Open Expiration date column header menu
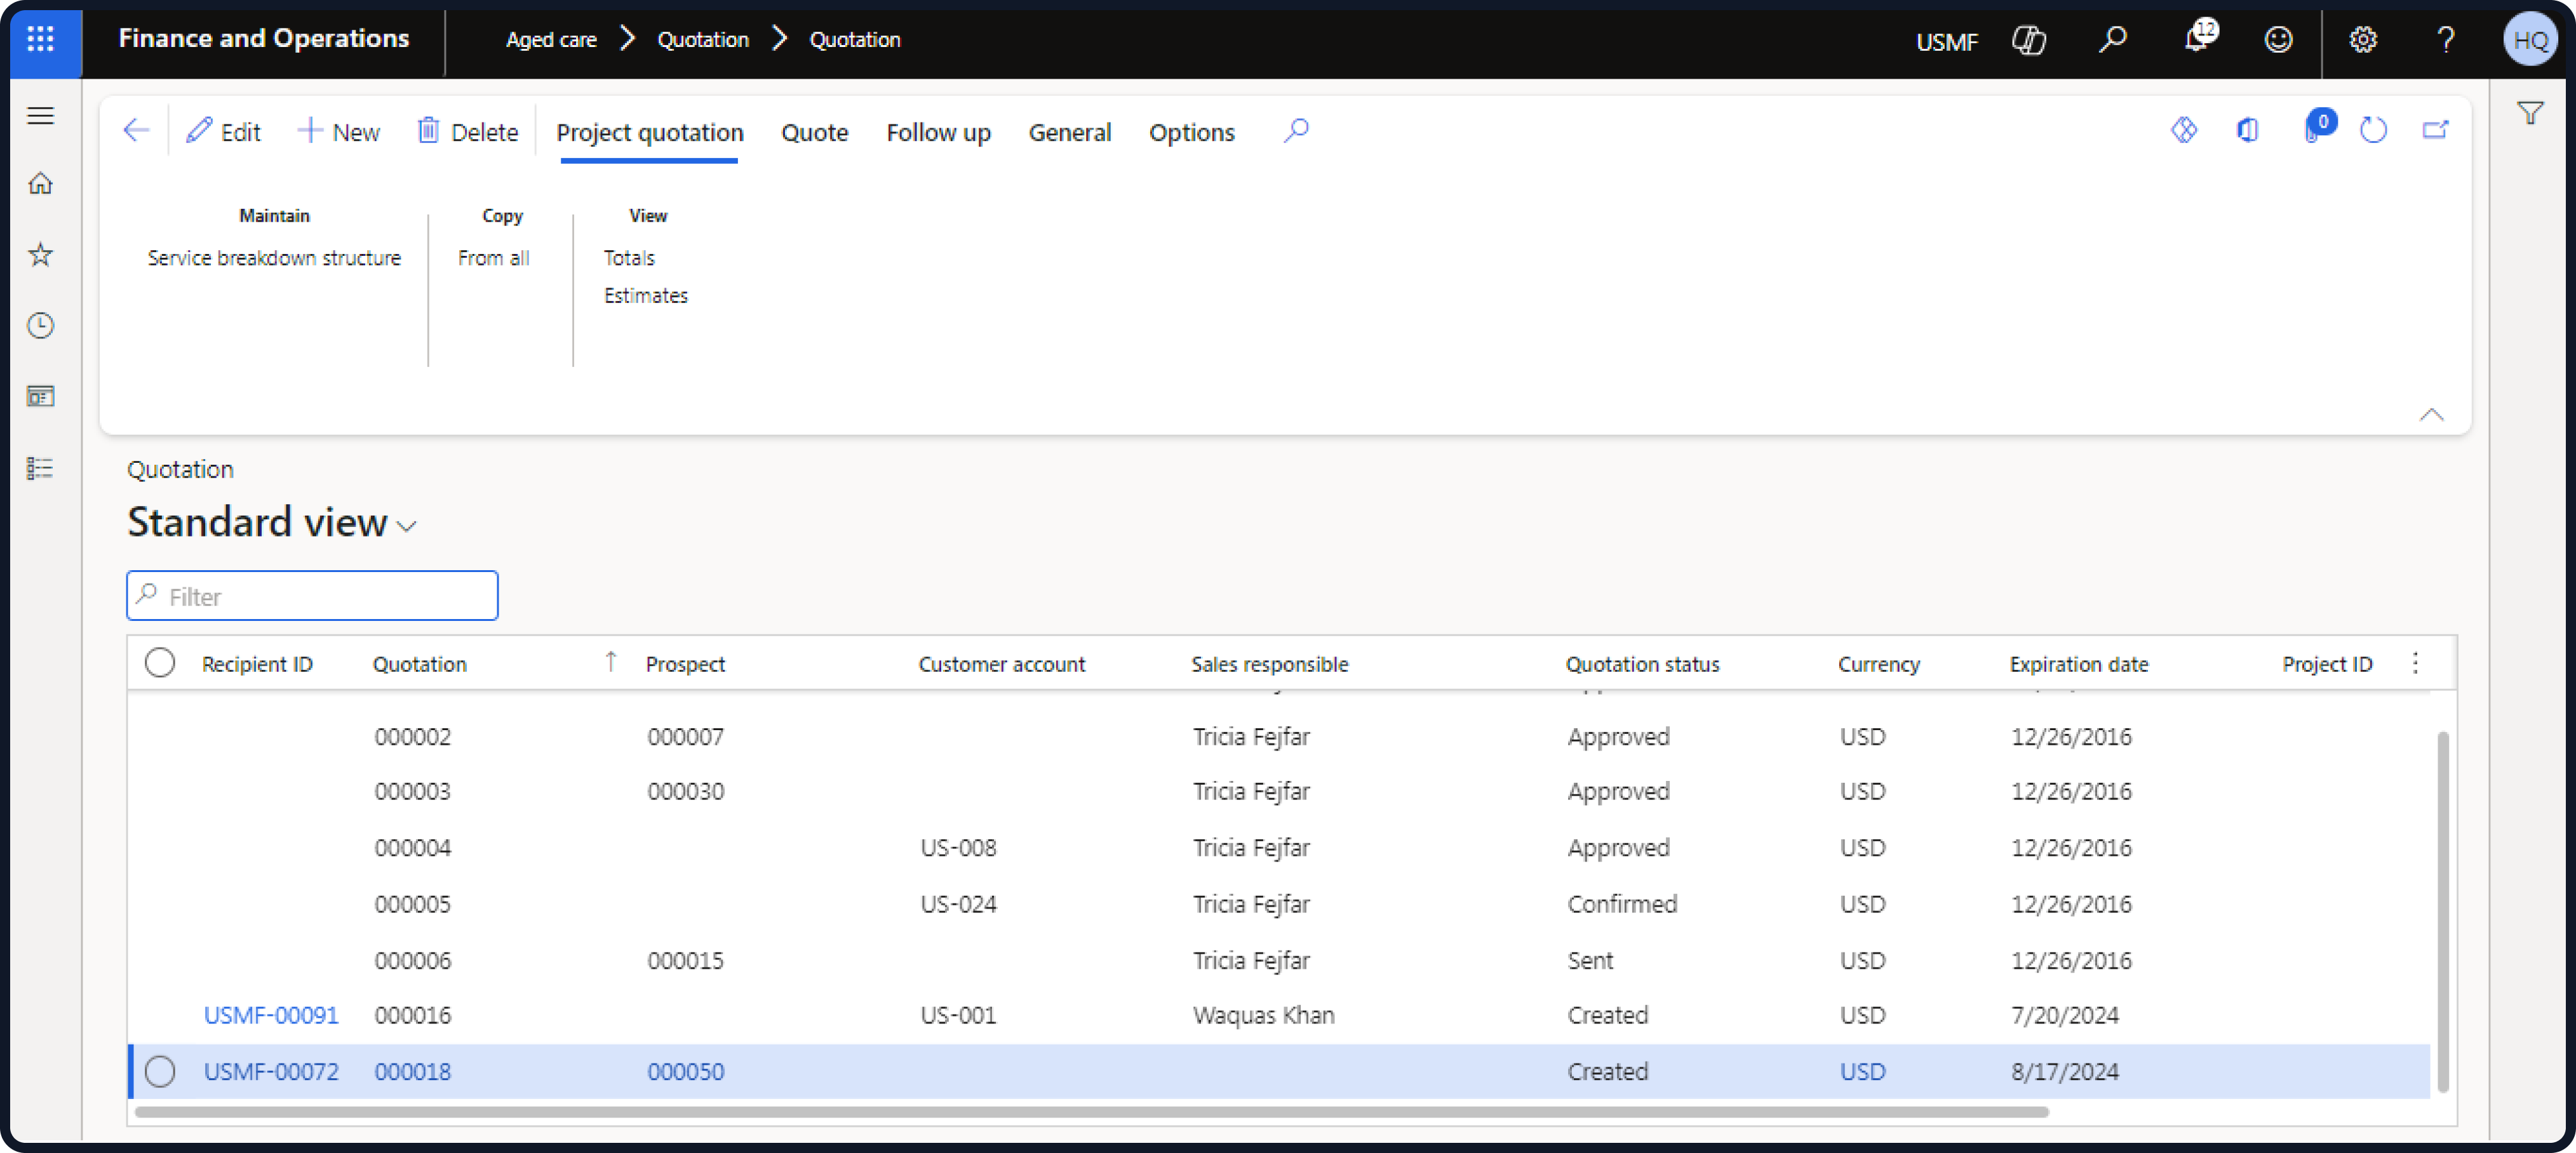Image resolution: width=2576 pixels, height=1153 pixels. point(2079,664)
